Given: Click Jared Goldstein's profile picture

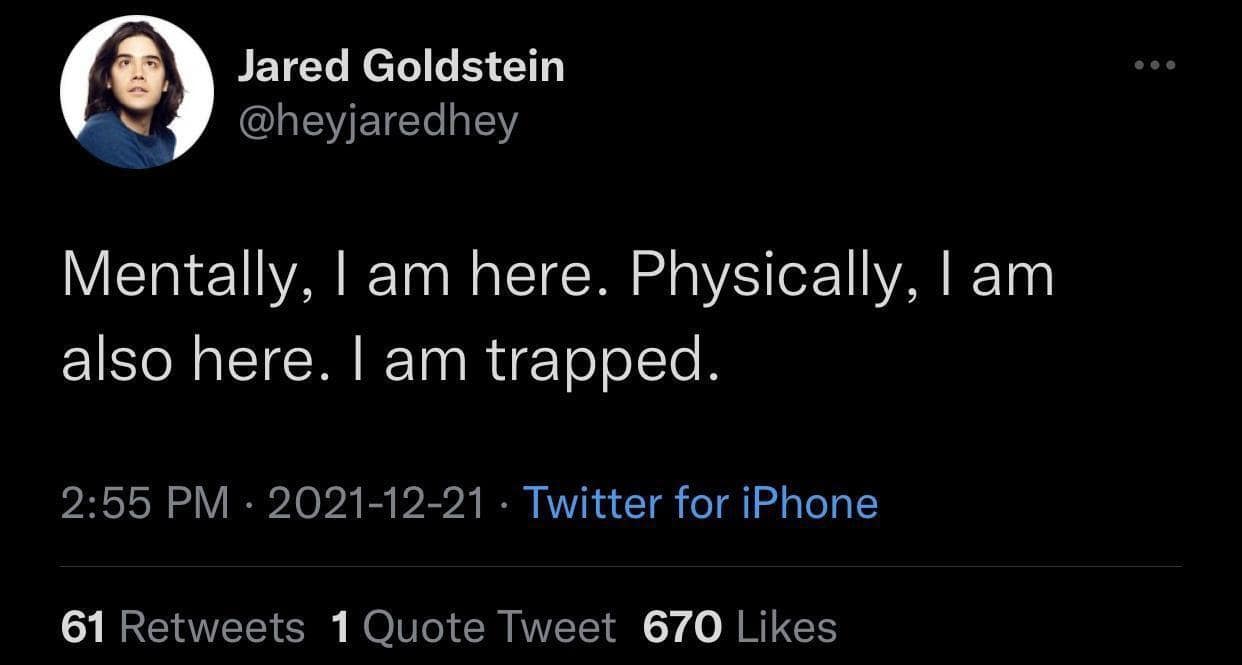Looking at the screenshot, I should click(137, 92).
